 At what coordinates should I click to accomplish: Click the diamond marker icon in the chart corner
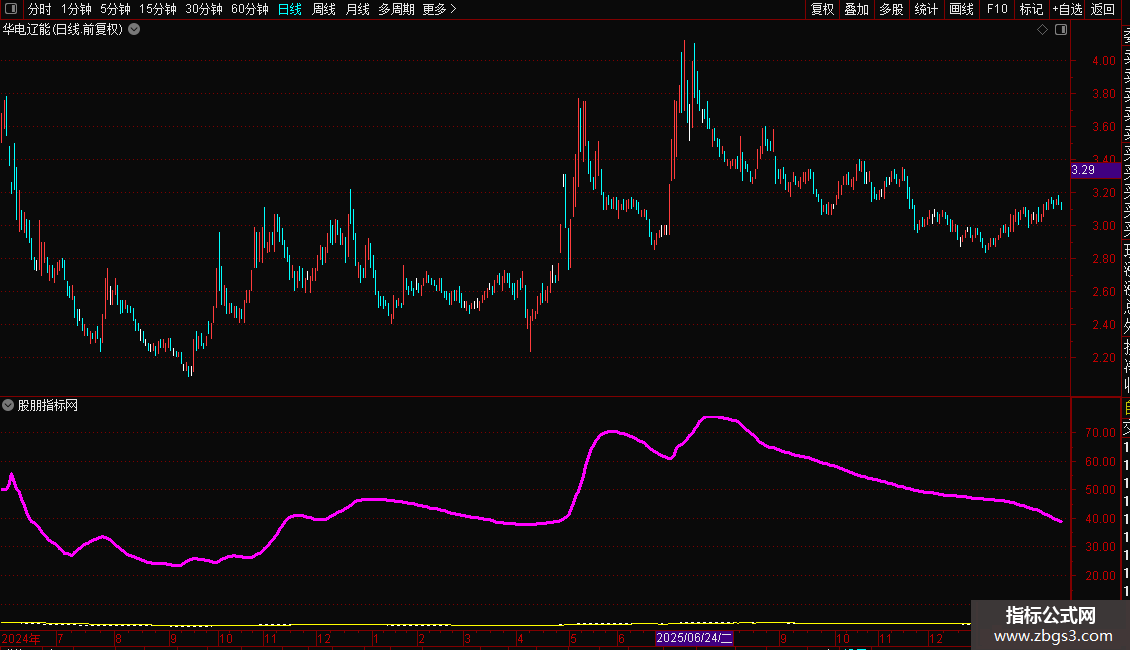[x=1042, y=30]
